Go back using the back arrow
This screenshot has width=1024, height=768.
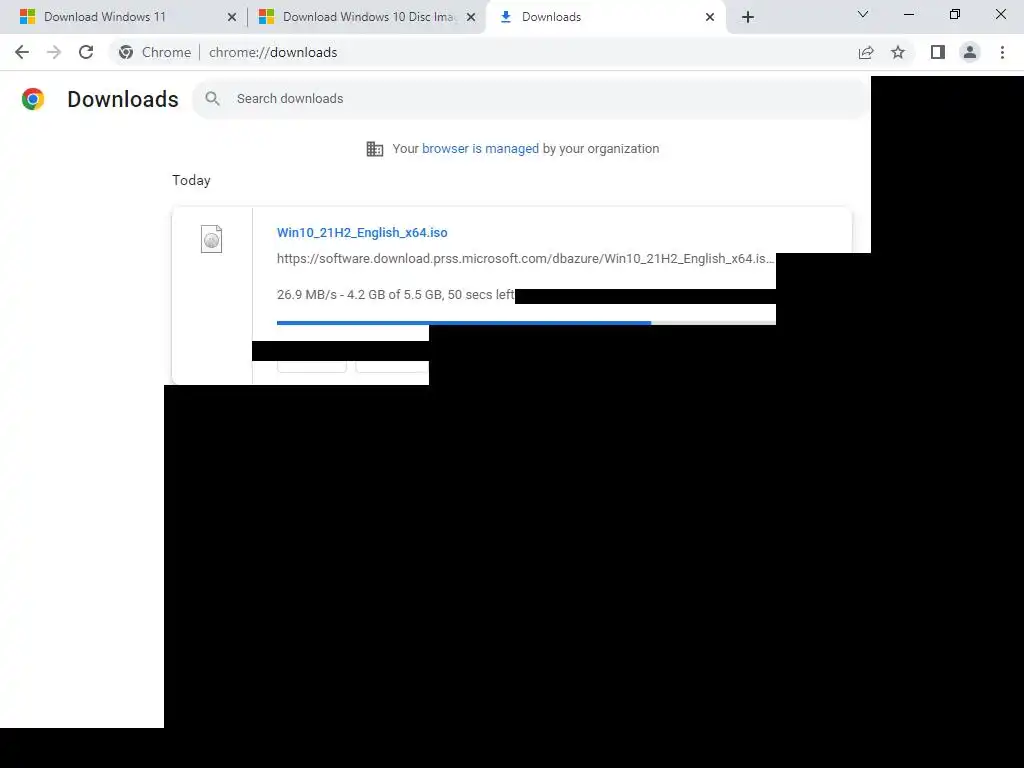click(x=22, y=52)
